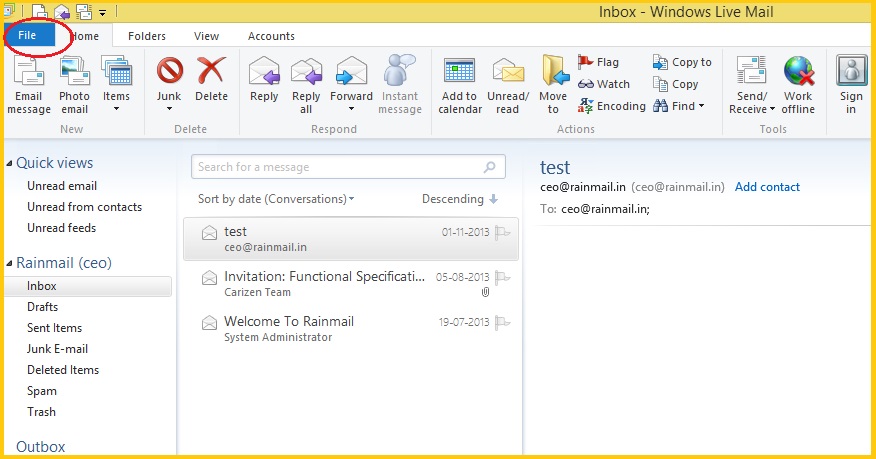
Task: Toggle Descending sort order
Action: (x=459, y=199)
